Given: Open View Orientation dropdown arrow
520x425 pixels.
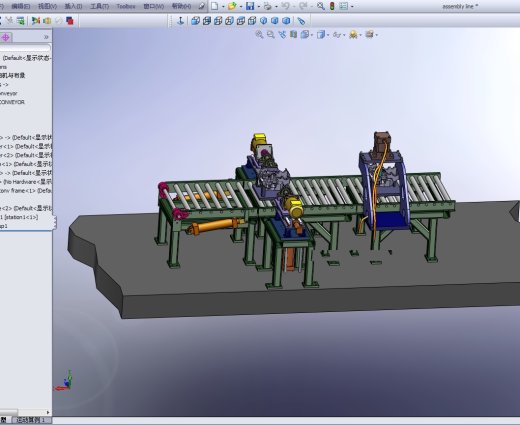Looking at the screenshot, I should [312, 35].
